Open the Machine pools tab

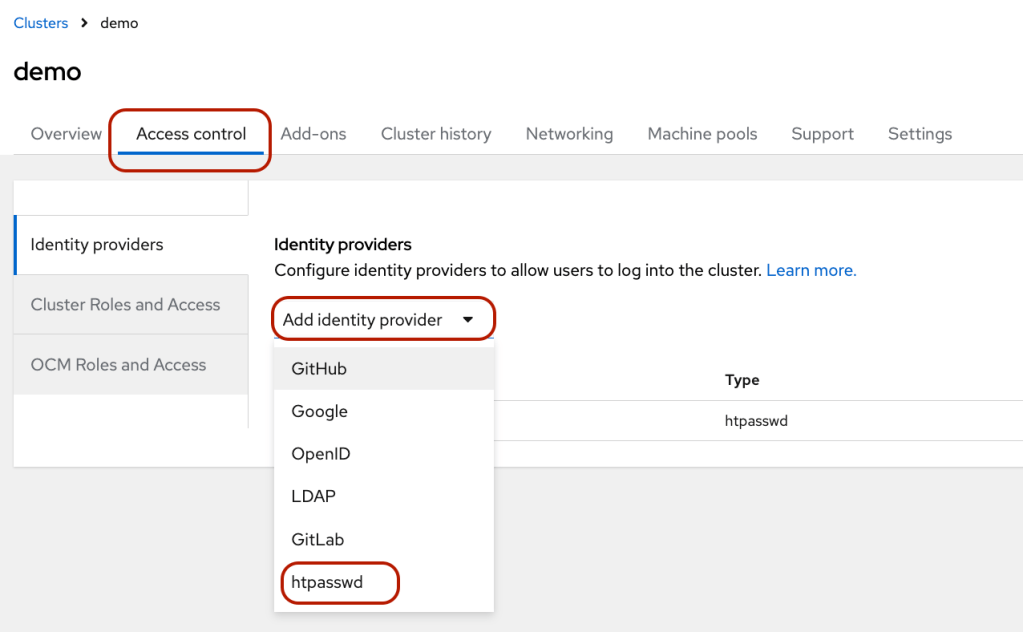click(x=702, y=134)
